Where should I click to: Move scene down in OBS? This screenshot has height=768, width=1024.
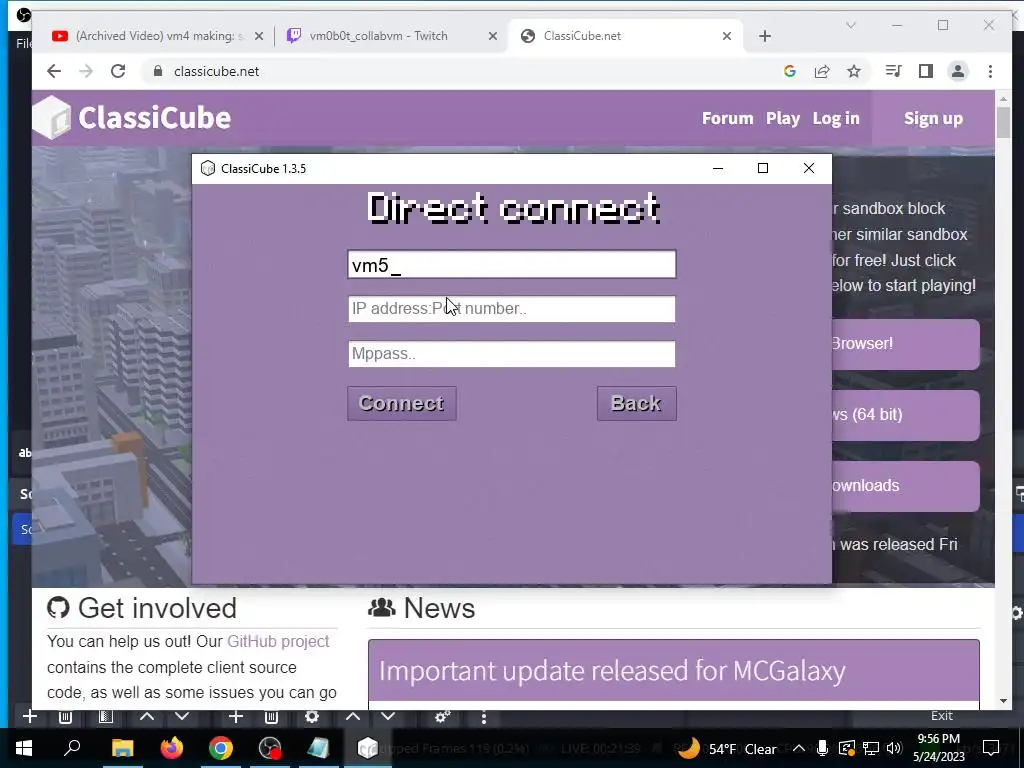[182, 716]
